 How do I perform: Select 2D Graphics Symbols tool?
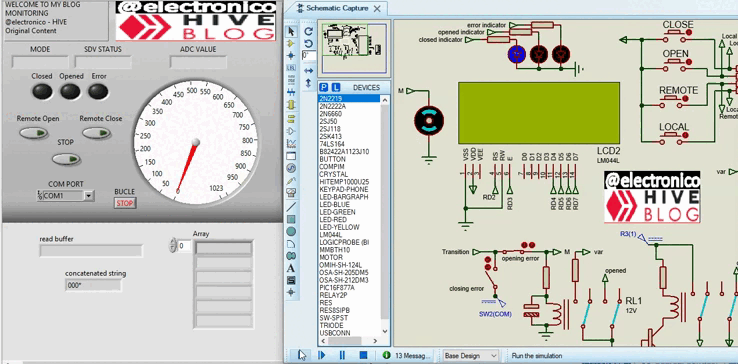[x=291, y=280]
